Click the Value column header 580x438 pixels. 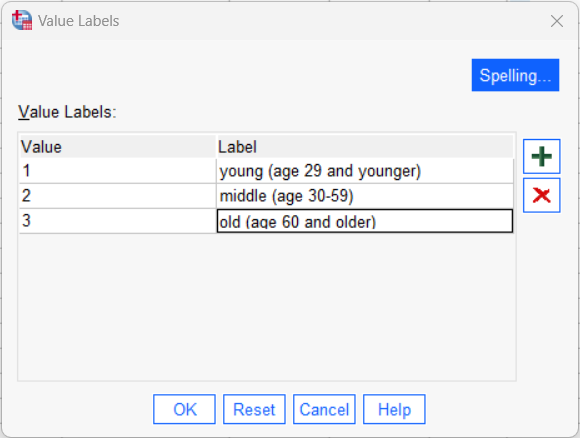click(118, 147)
